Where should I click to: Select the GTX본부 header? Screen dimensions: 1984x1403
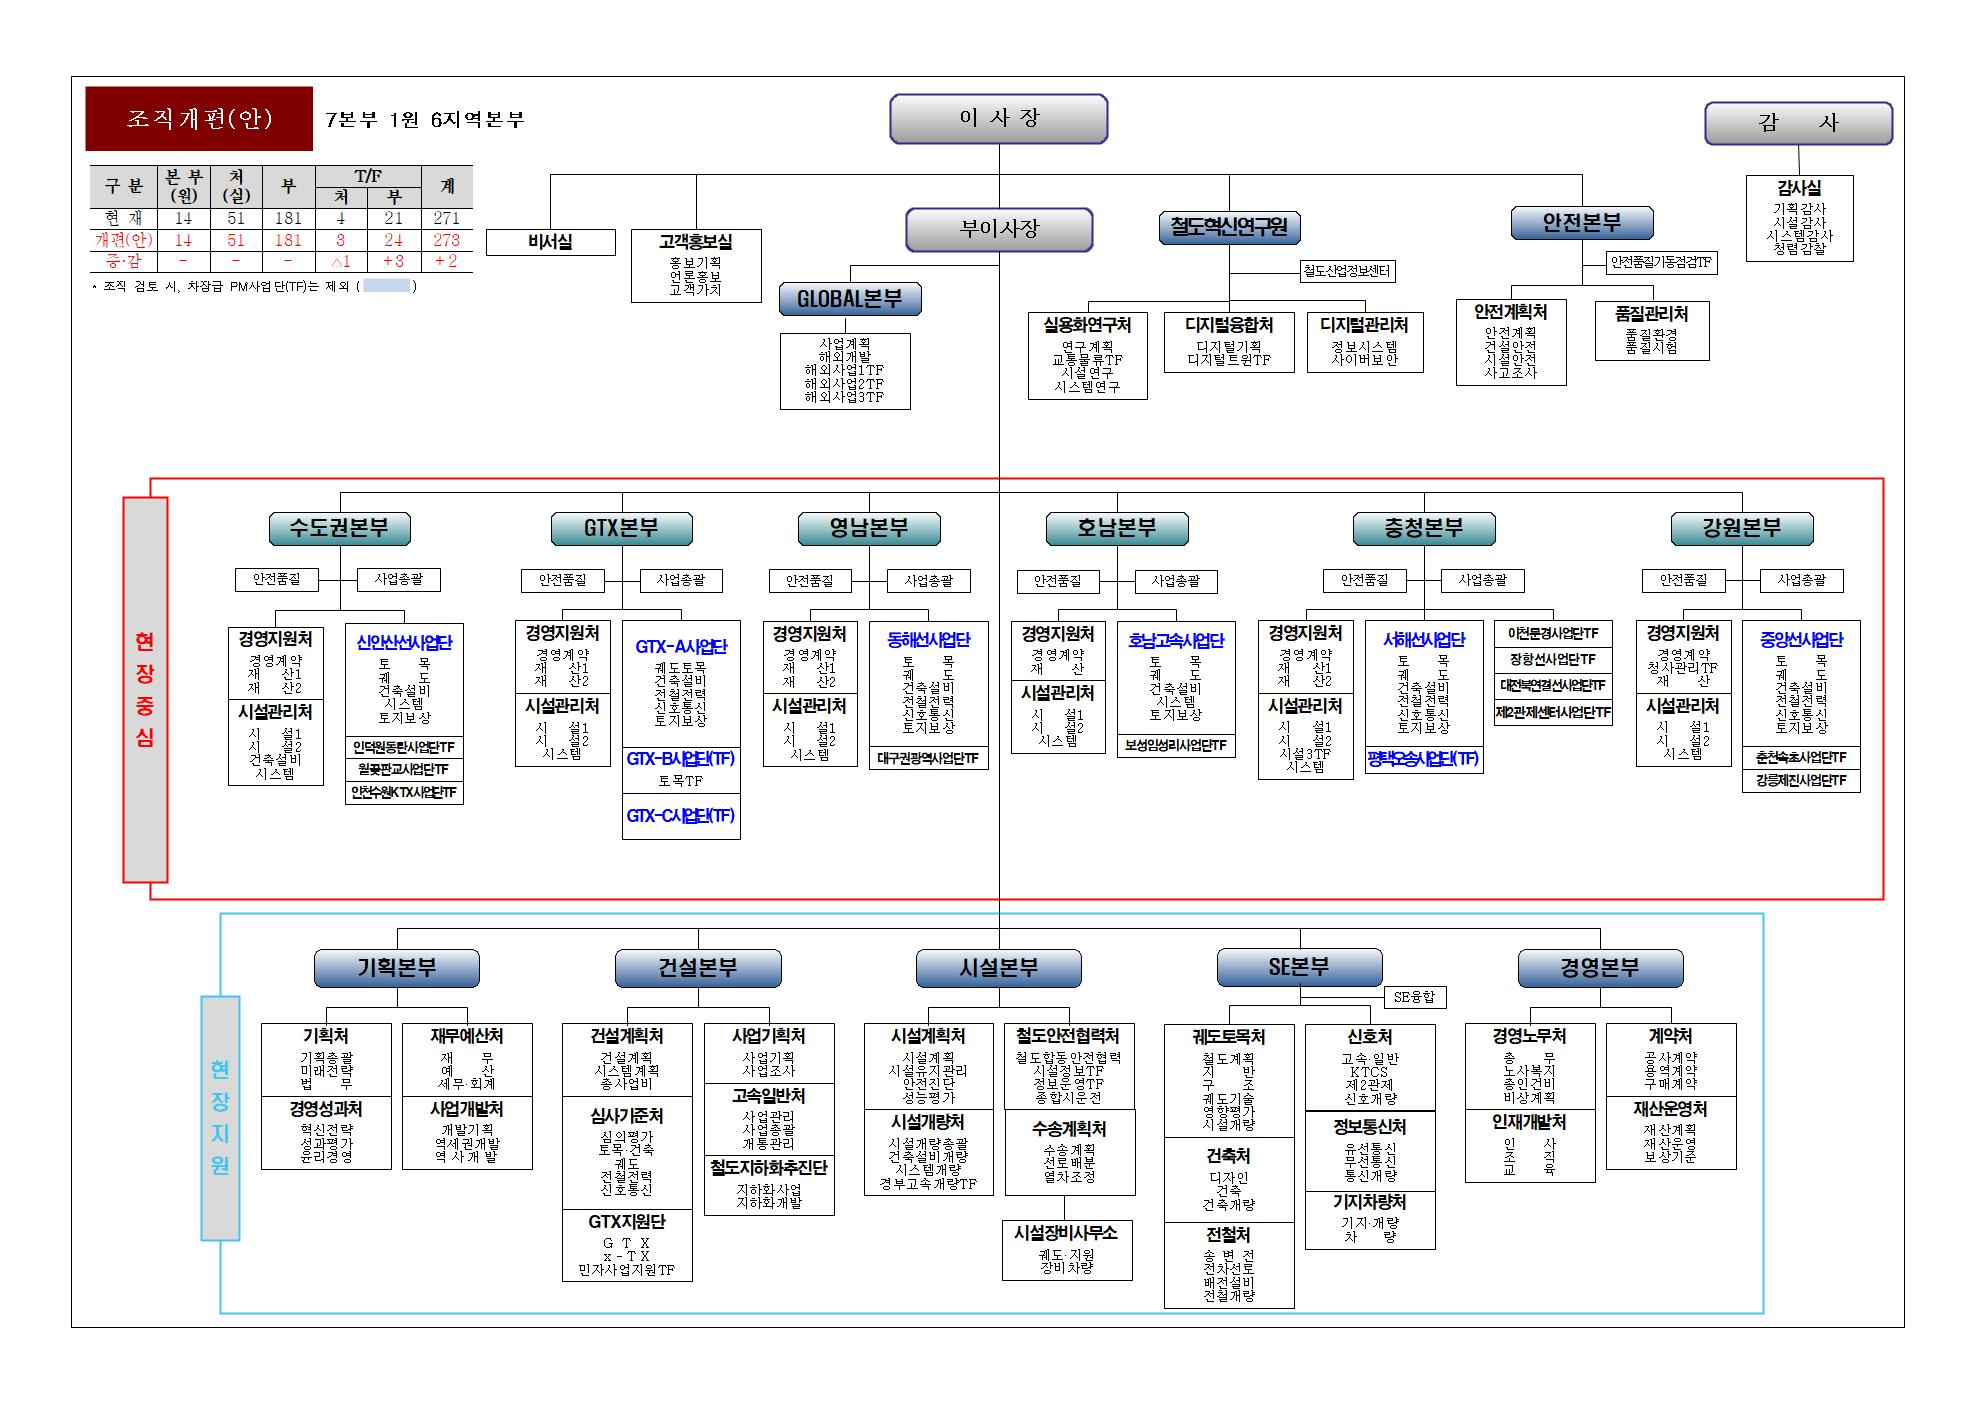click(621, 528)
